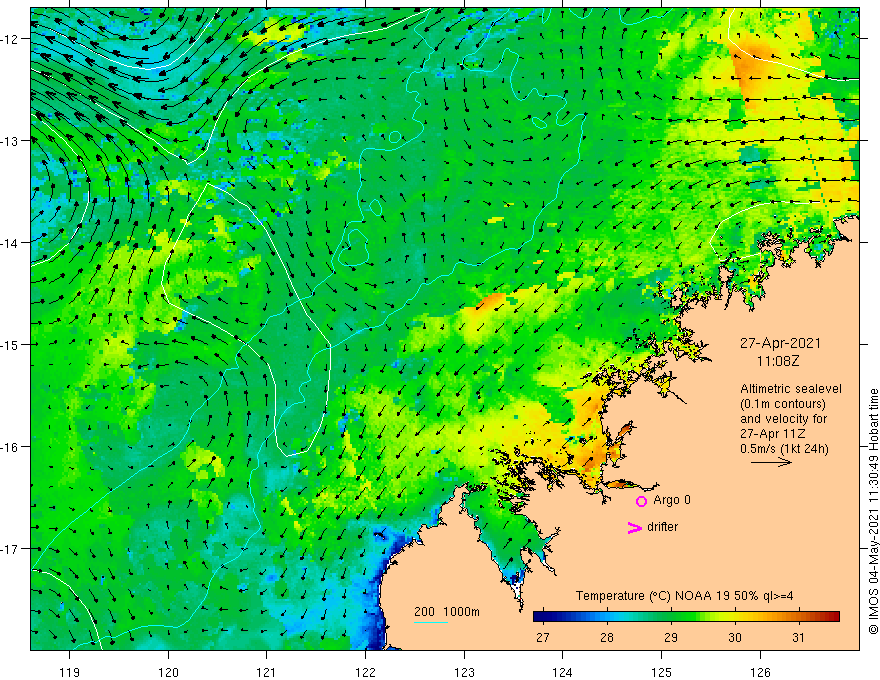Click the longitude axis label 120
The image size is (880, 680).
click(x=168, y=672)
